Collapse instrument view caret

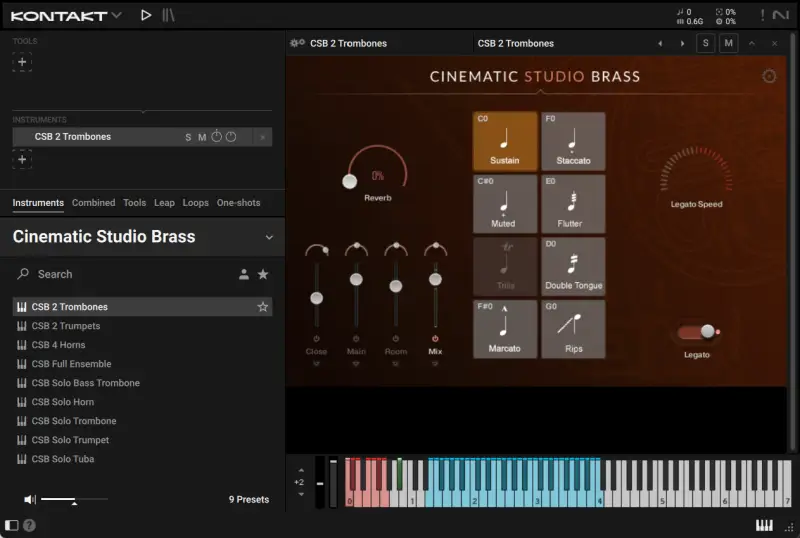coord(752,43)
